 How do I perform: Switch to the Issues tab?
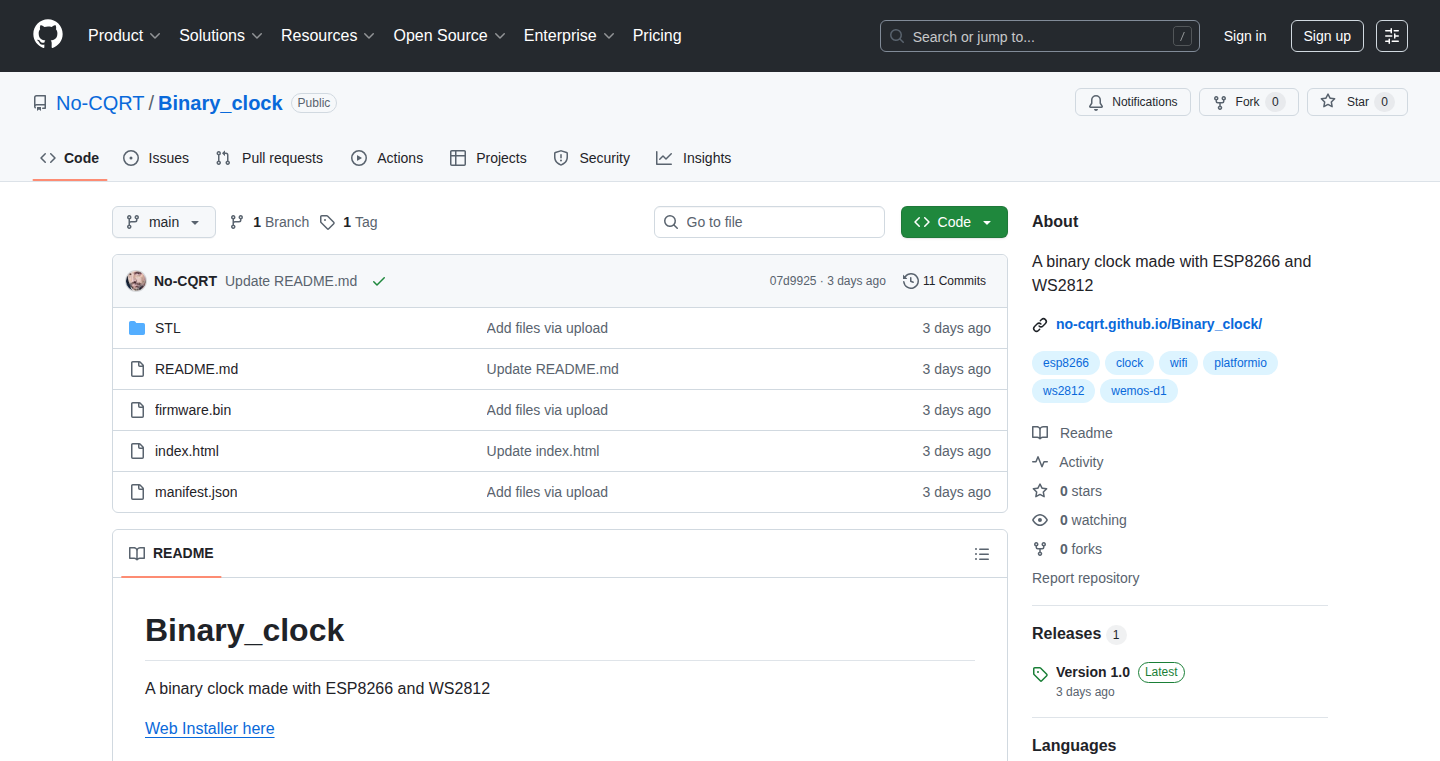[156, 158]
